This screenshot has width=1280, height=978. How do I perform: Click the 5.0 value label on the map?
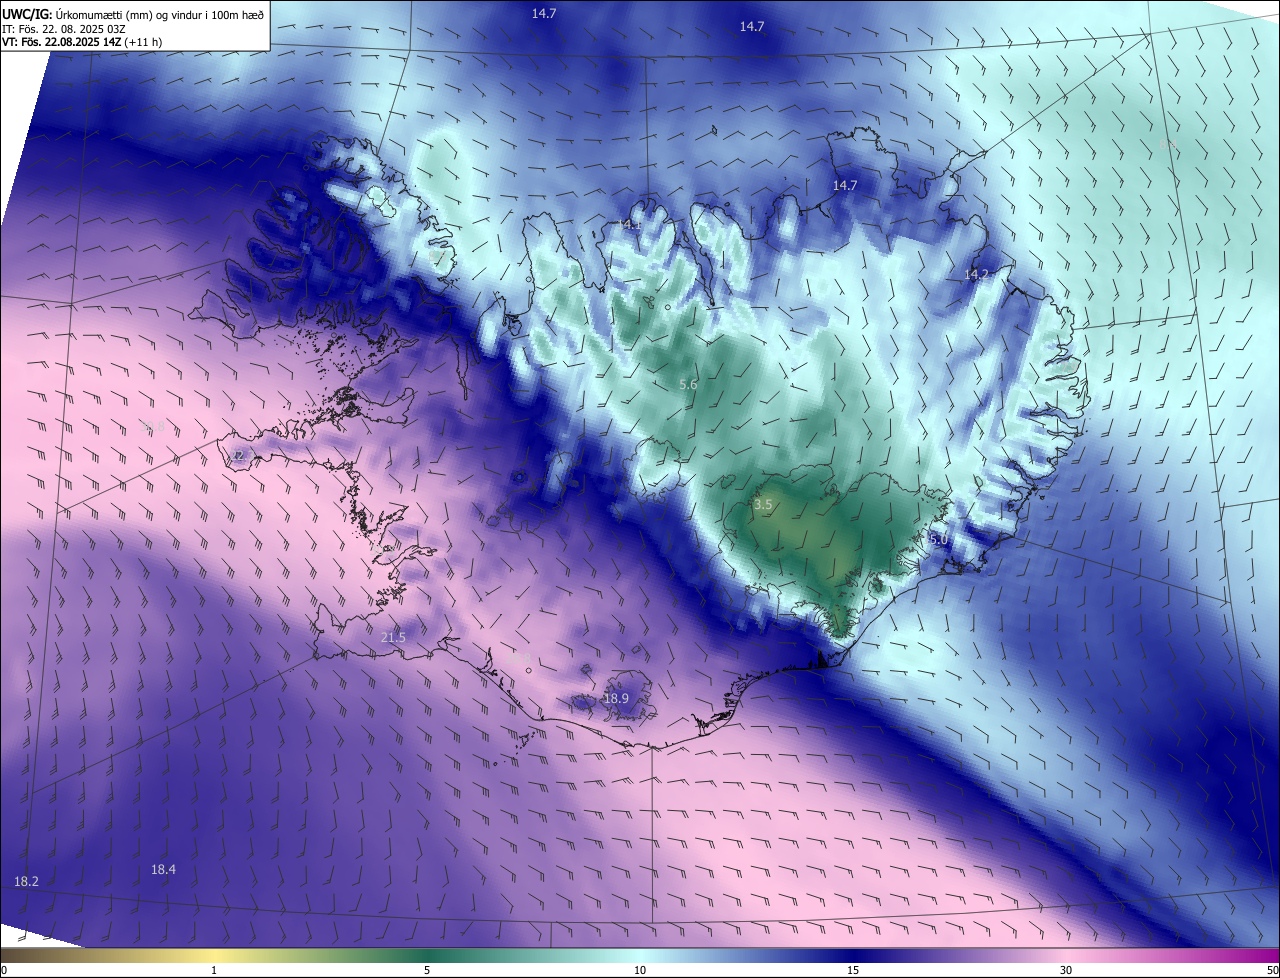(938, 540)
